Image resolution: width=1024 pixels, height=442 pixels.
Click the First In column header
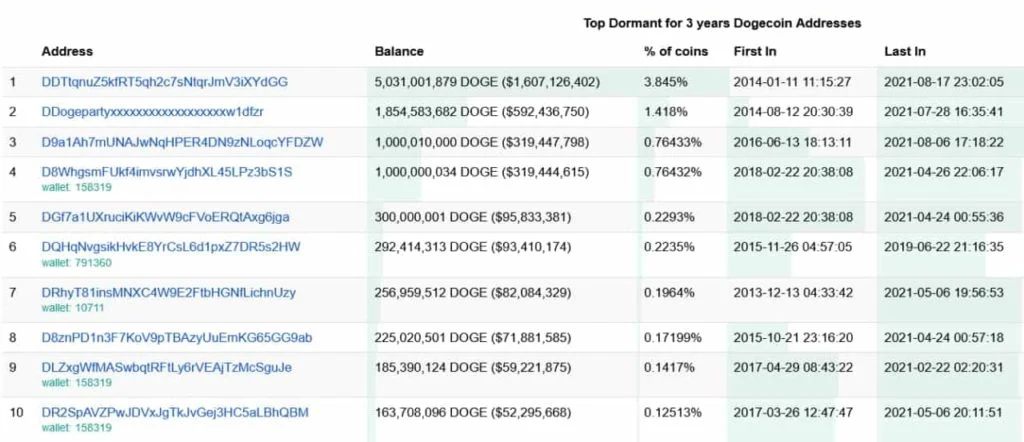[x=755, y=51]
